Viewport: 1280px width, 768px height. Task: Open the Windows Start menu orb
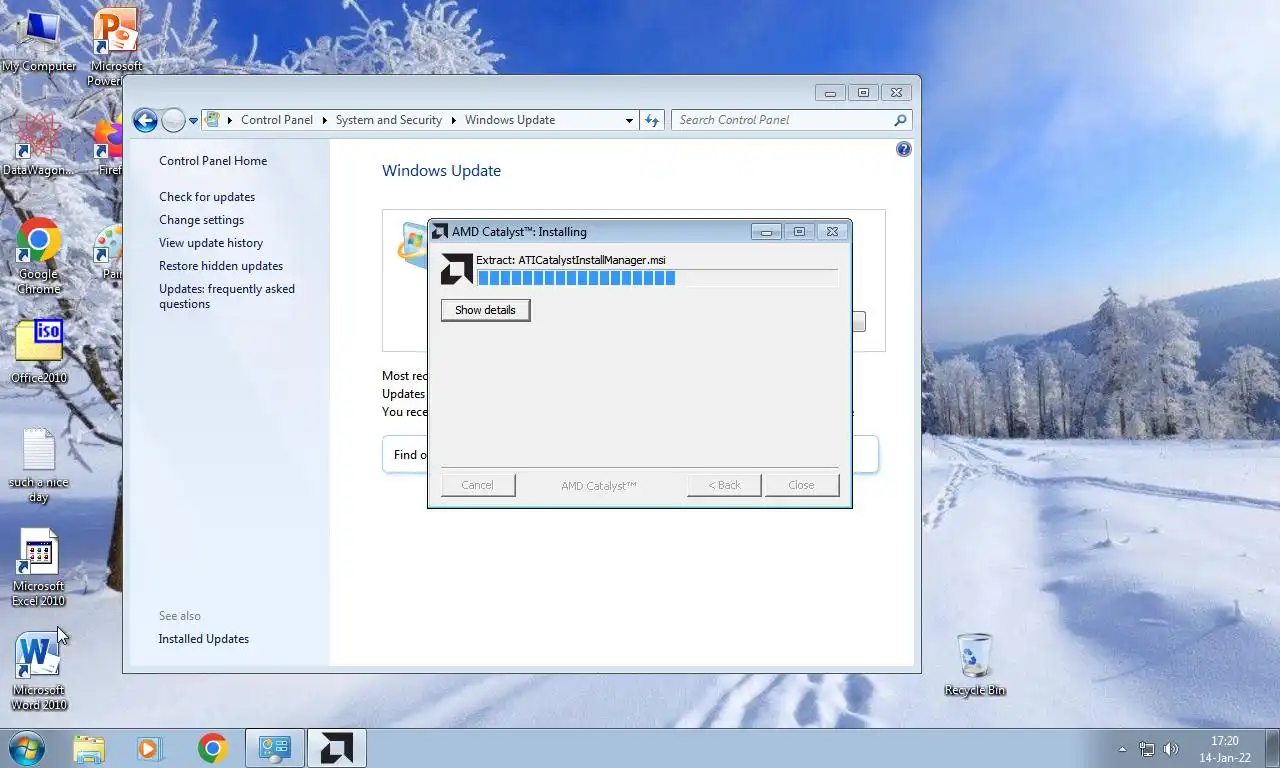[27, 748]
